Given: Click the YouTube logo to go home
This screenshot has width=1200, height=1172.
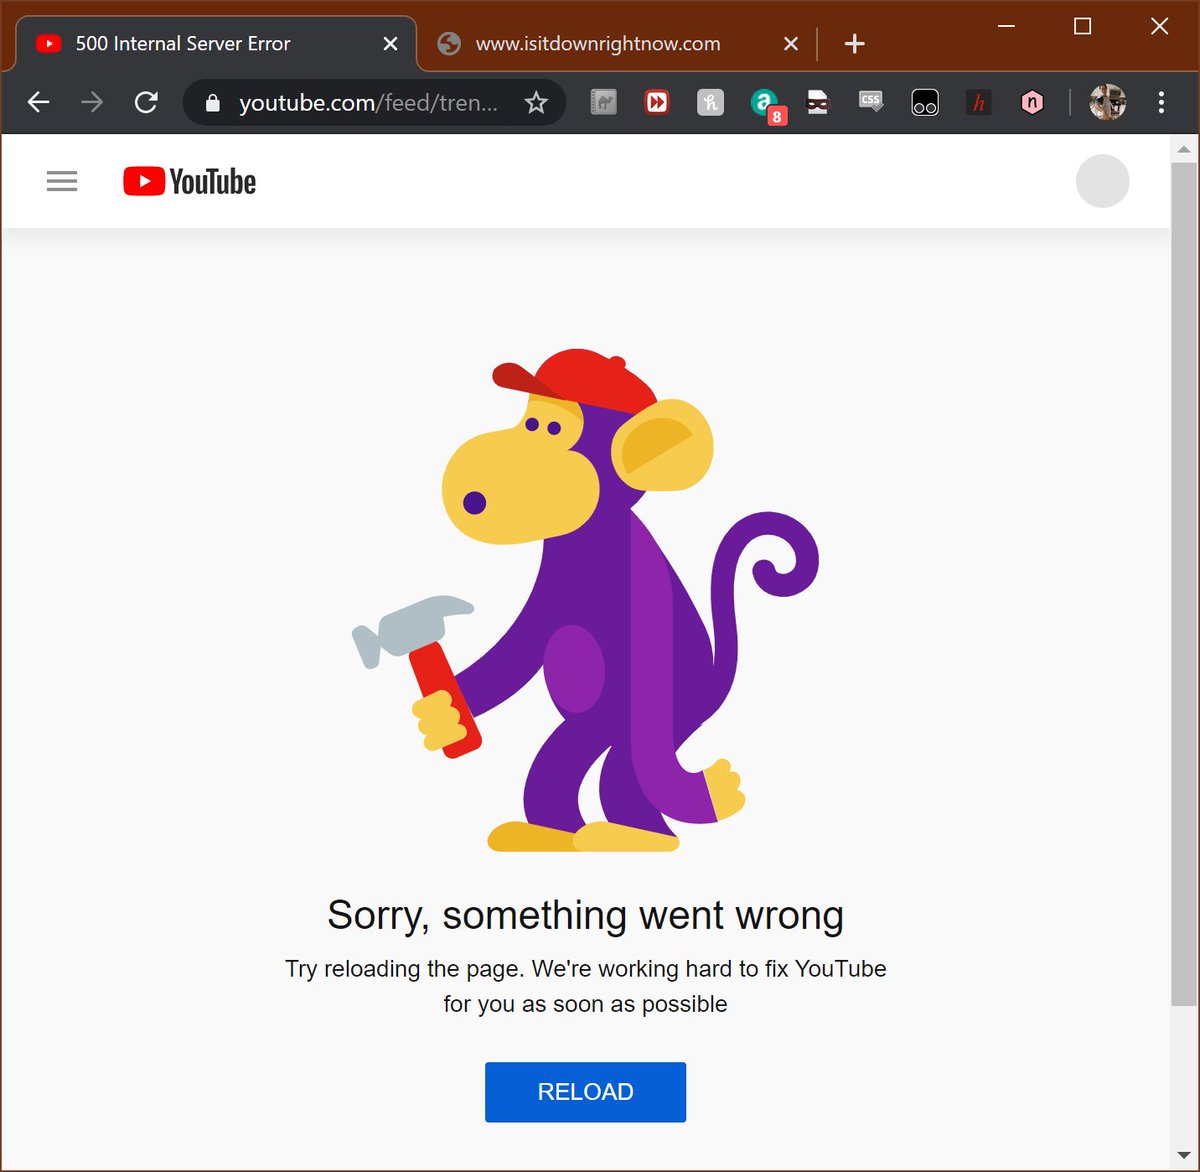Looking at the screenshot, I should [x=190, y=181].
